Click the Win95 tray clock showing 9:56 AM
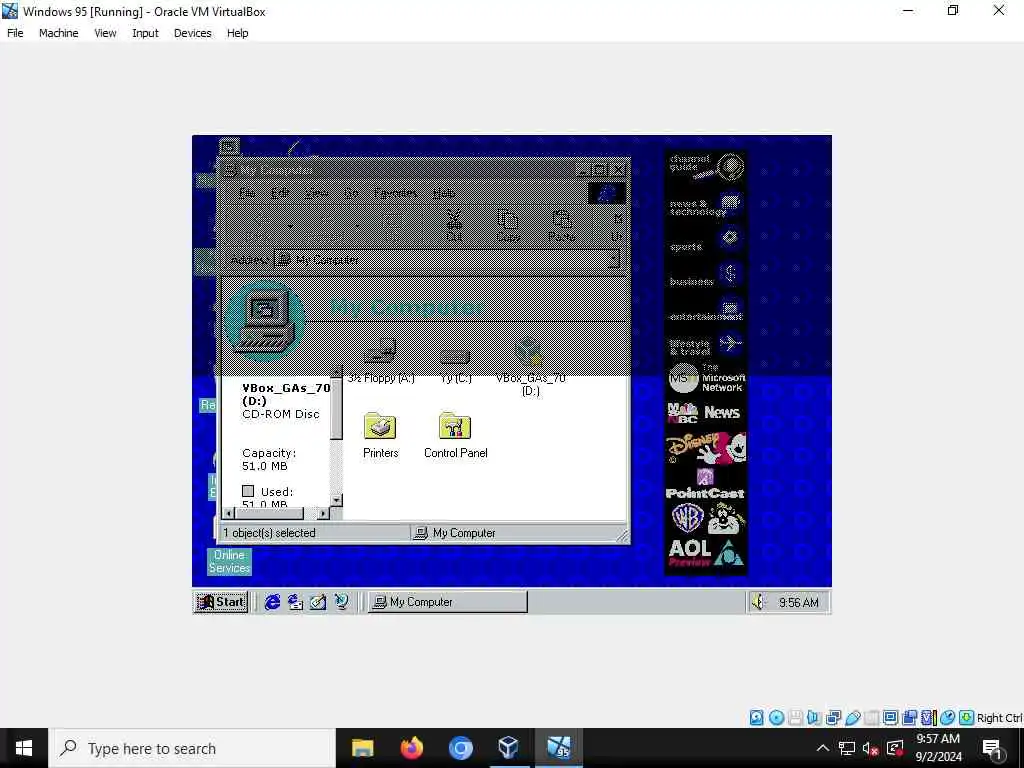Image resolution: width=1024 pixels, height=768 pixels. pos(798,602)
